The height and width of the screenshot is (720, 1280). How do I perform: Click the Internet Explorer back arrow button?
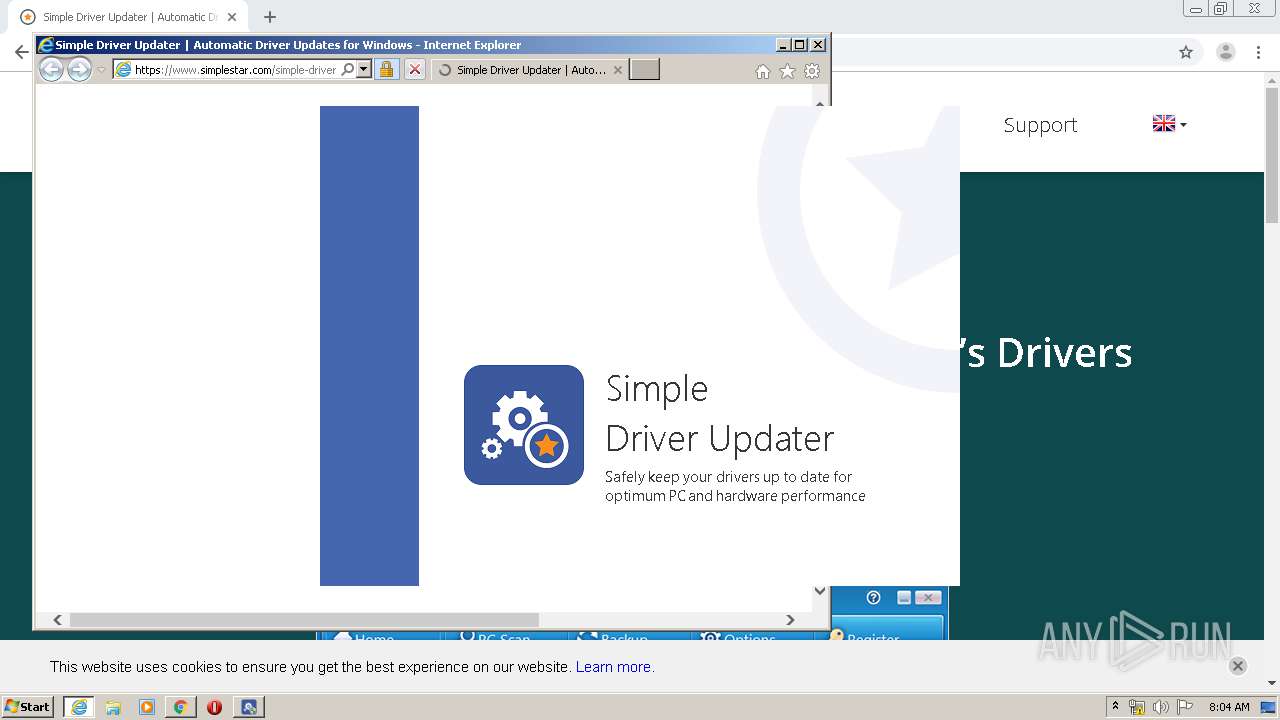tap(51, 70)
